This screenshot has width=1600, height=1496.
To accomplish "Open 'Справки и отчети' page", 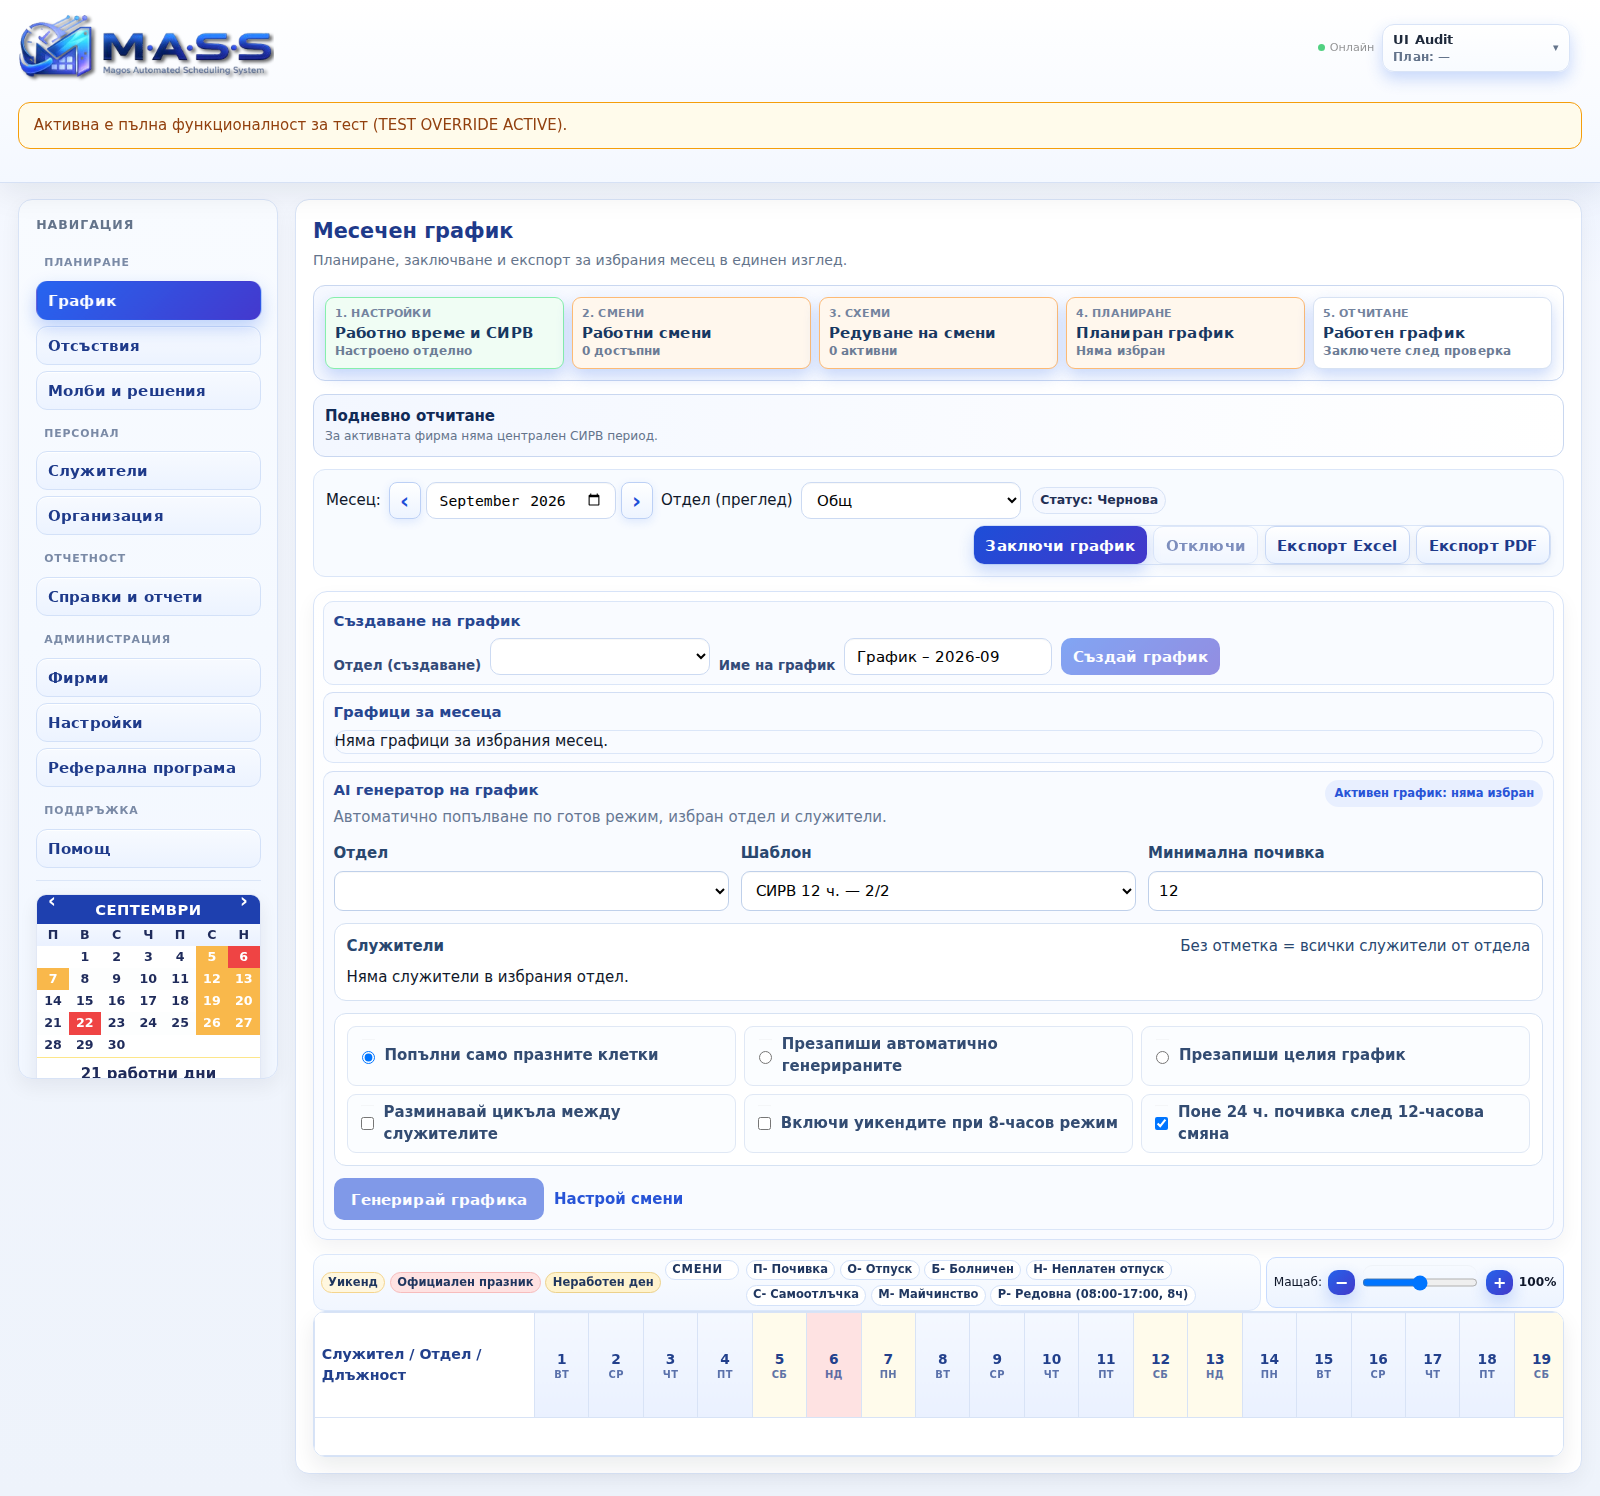I will [148, 597].
